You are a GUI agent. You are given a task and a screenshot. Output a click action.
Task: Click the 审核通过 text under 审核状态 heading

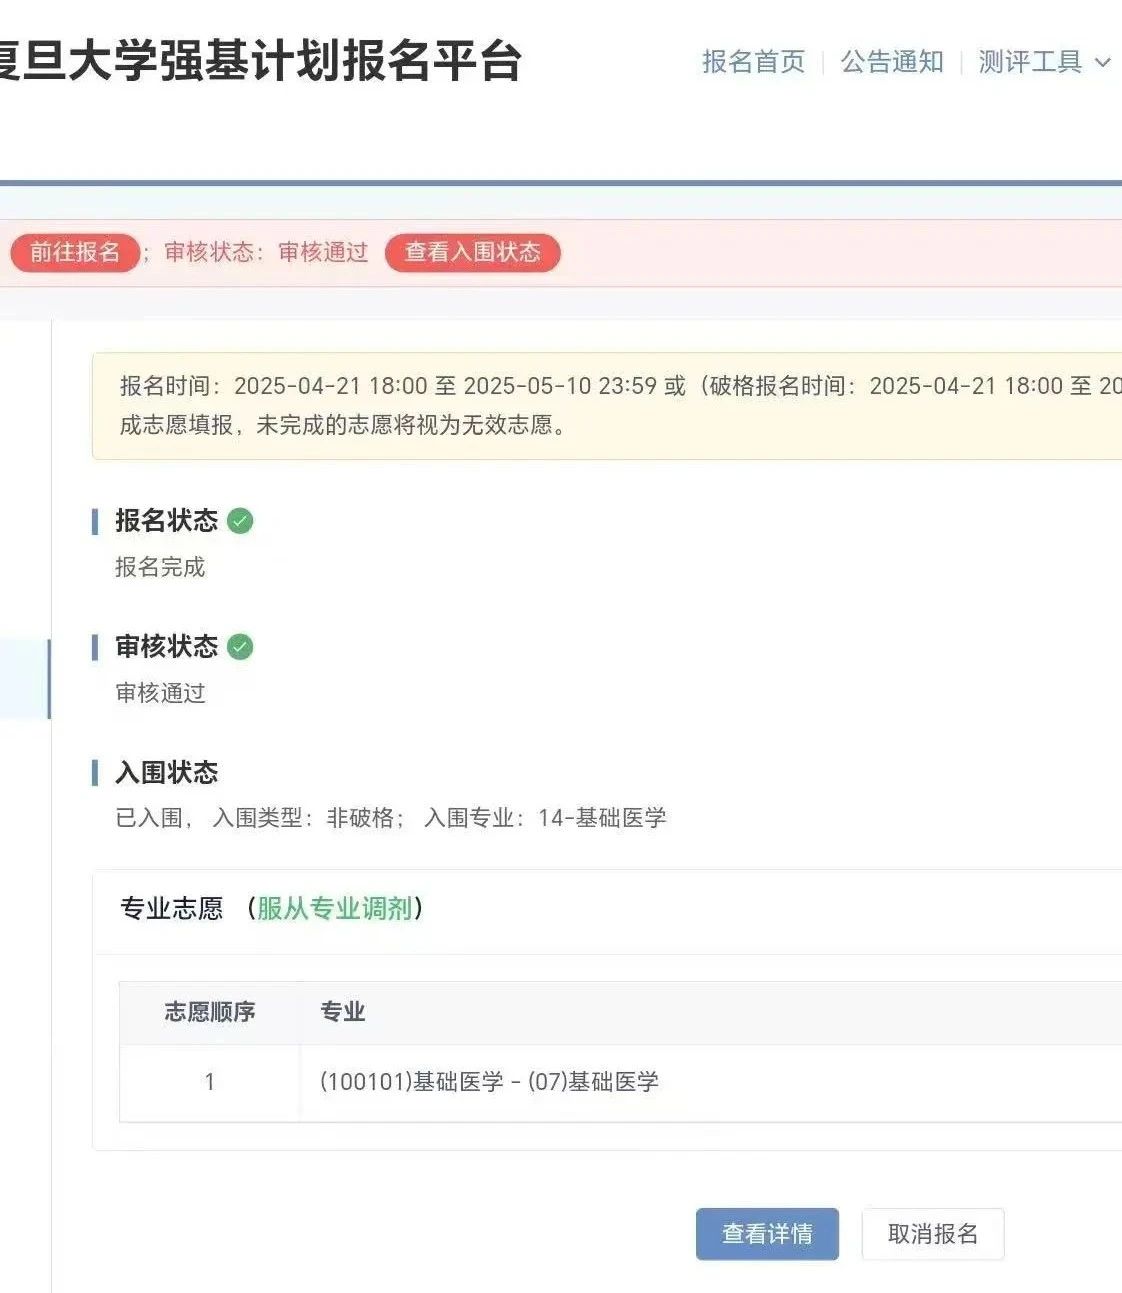[160, 693]
